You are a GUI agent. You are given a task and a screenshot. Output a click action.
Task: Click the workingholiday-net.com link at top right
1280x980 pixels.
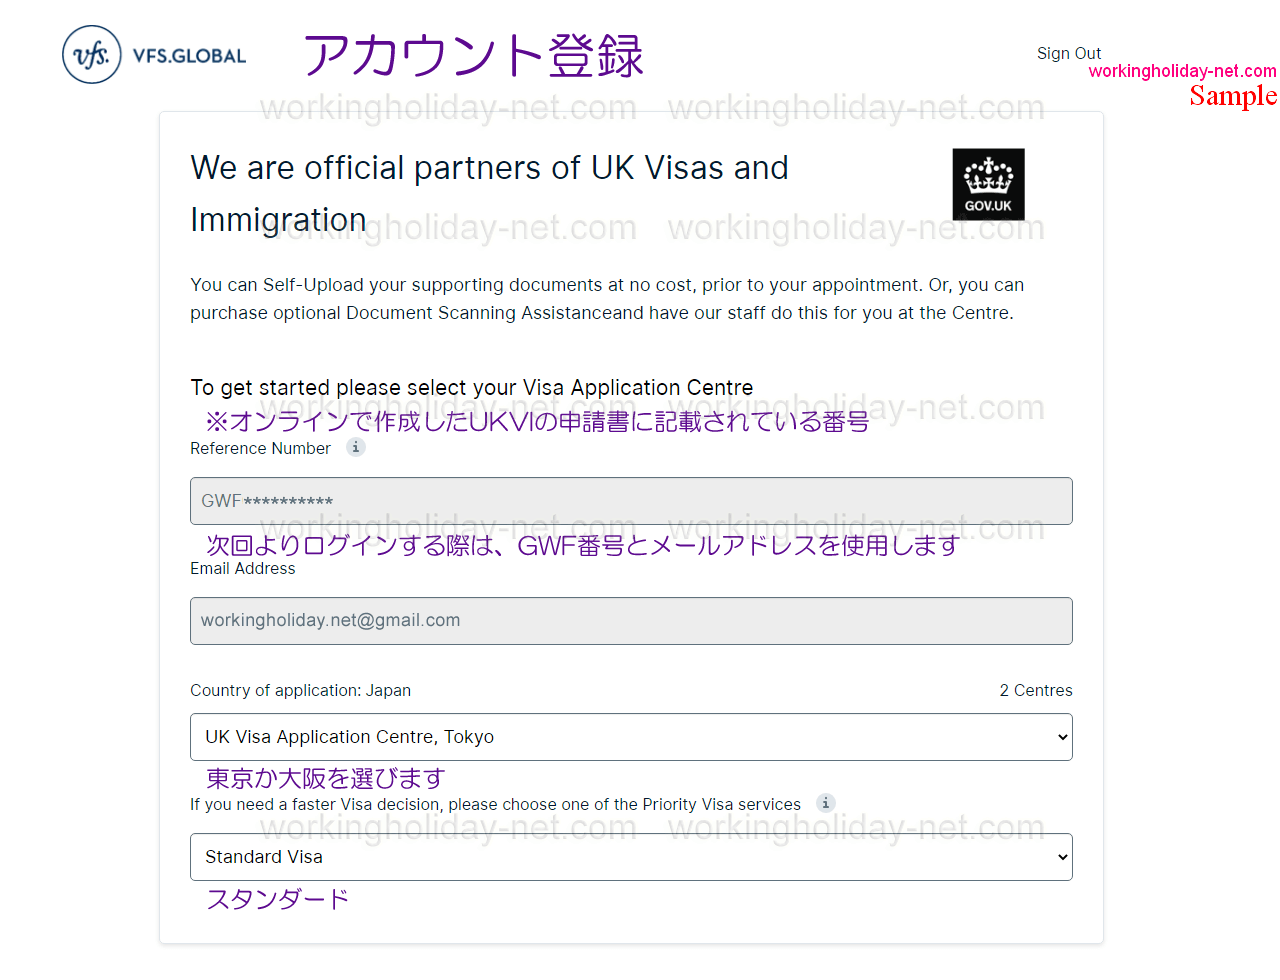tap(1182, 71)
